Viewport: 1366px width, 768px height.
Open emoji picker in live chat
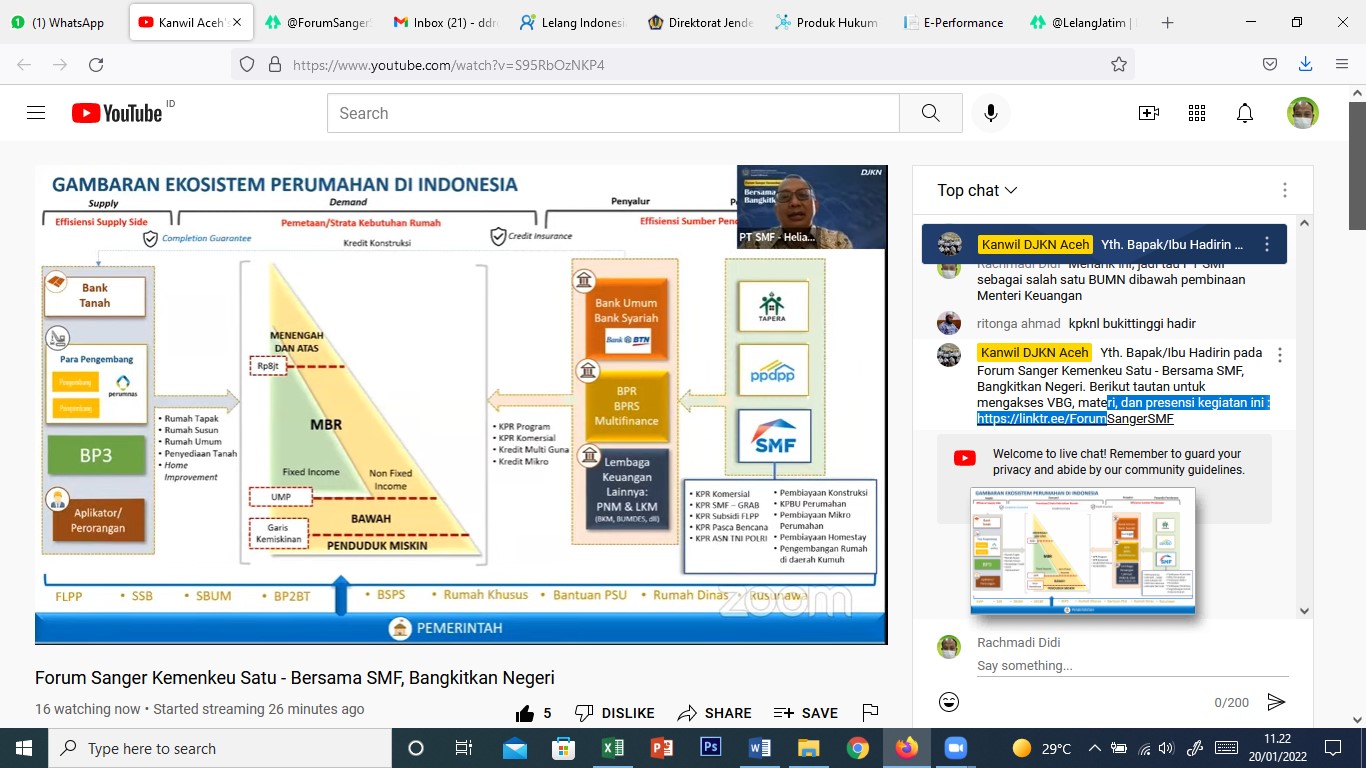click(949, 702)
